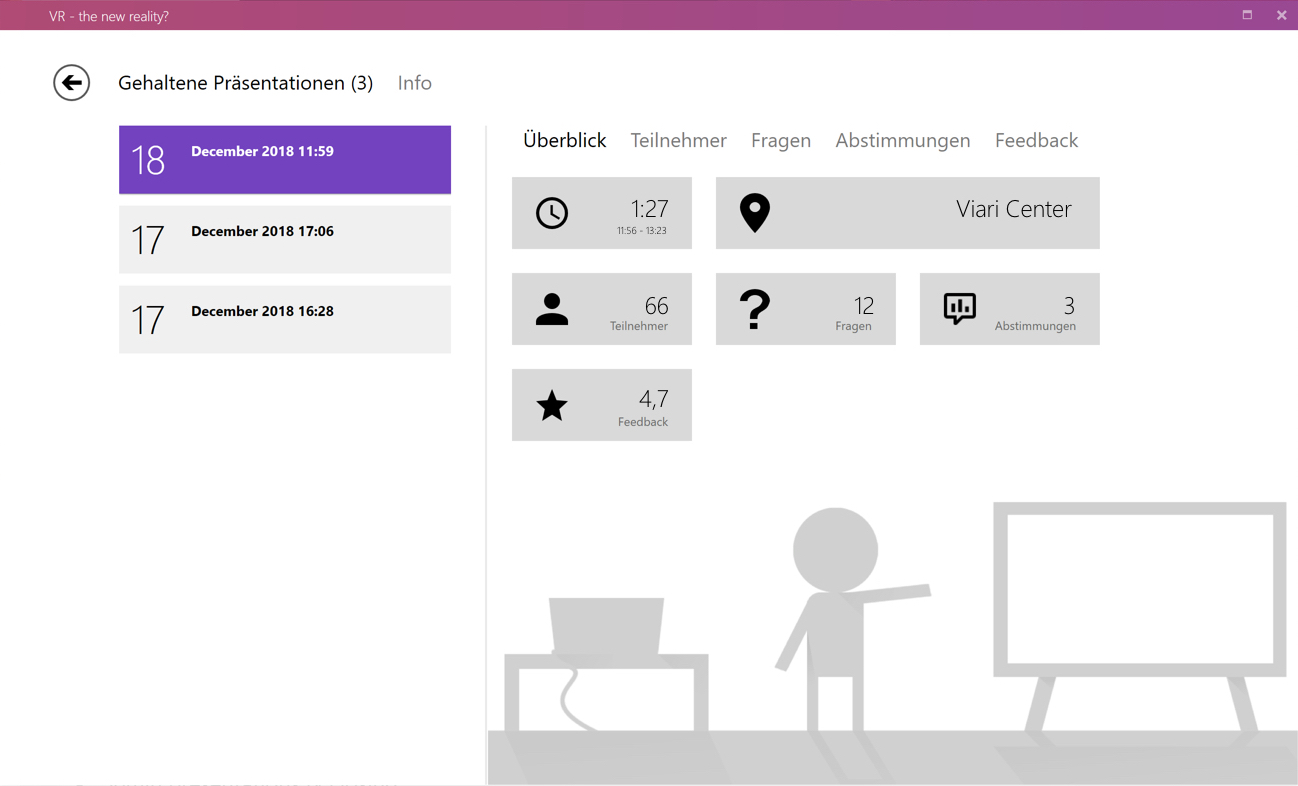Click the poll chart Abstimmungen icon
1298x786 pixels.
(x=959, y=309)
